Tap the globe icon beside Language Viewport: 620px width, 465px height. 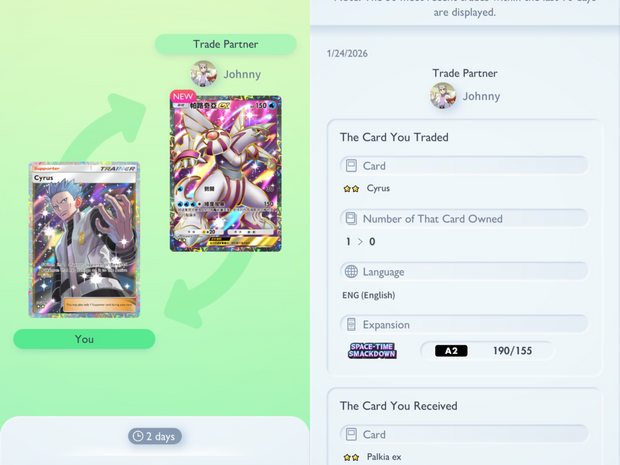[x=351, y=272]
